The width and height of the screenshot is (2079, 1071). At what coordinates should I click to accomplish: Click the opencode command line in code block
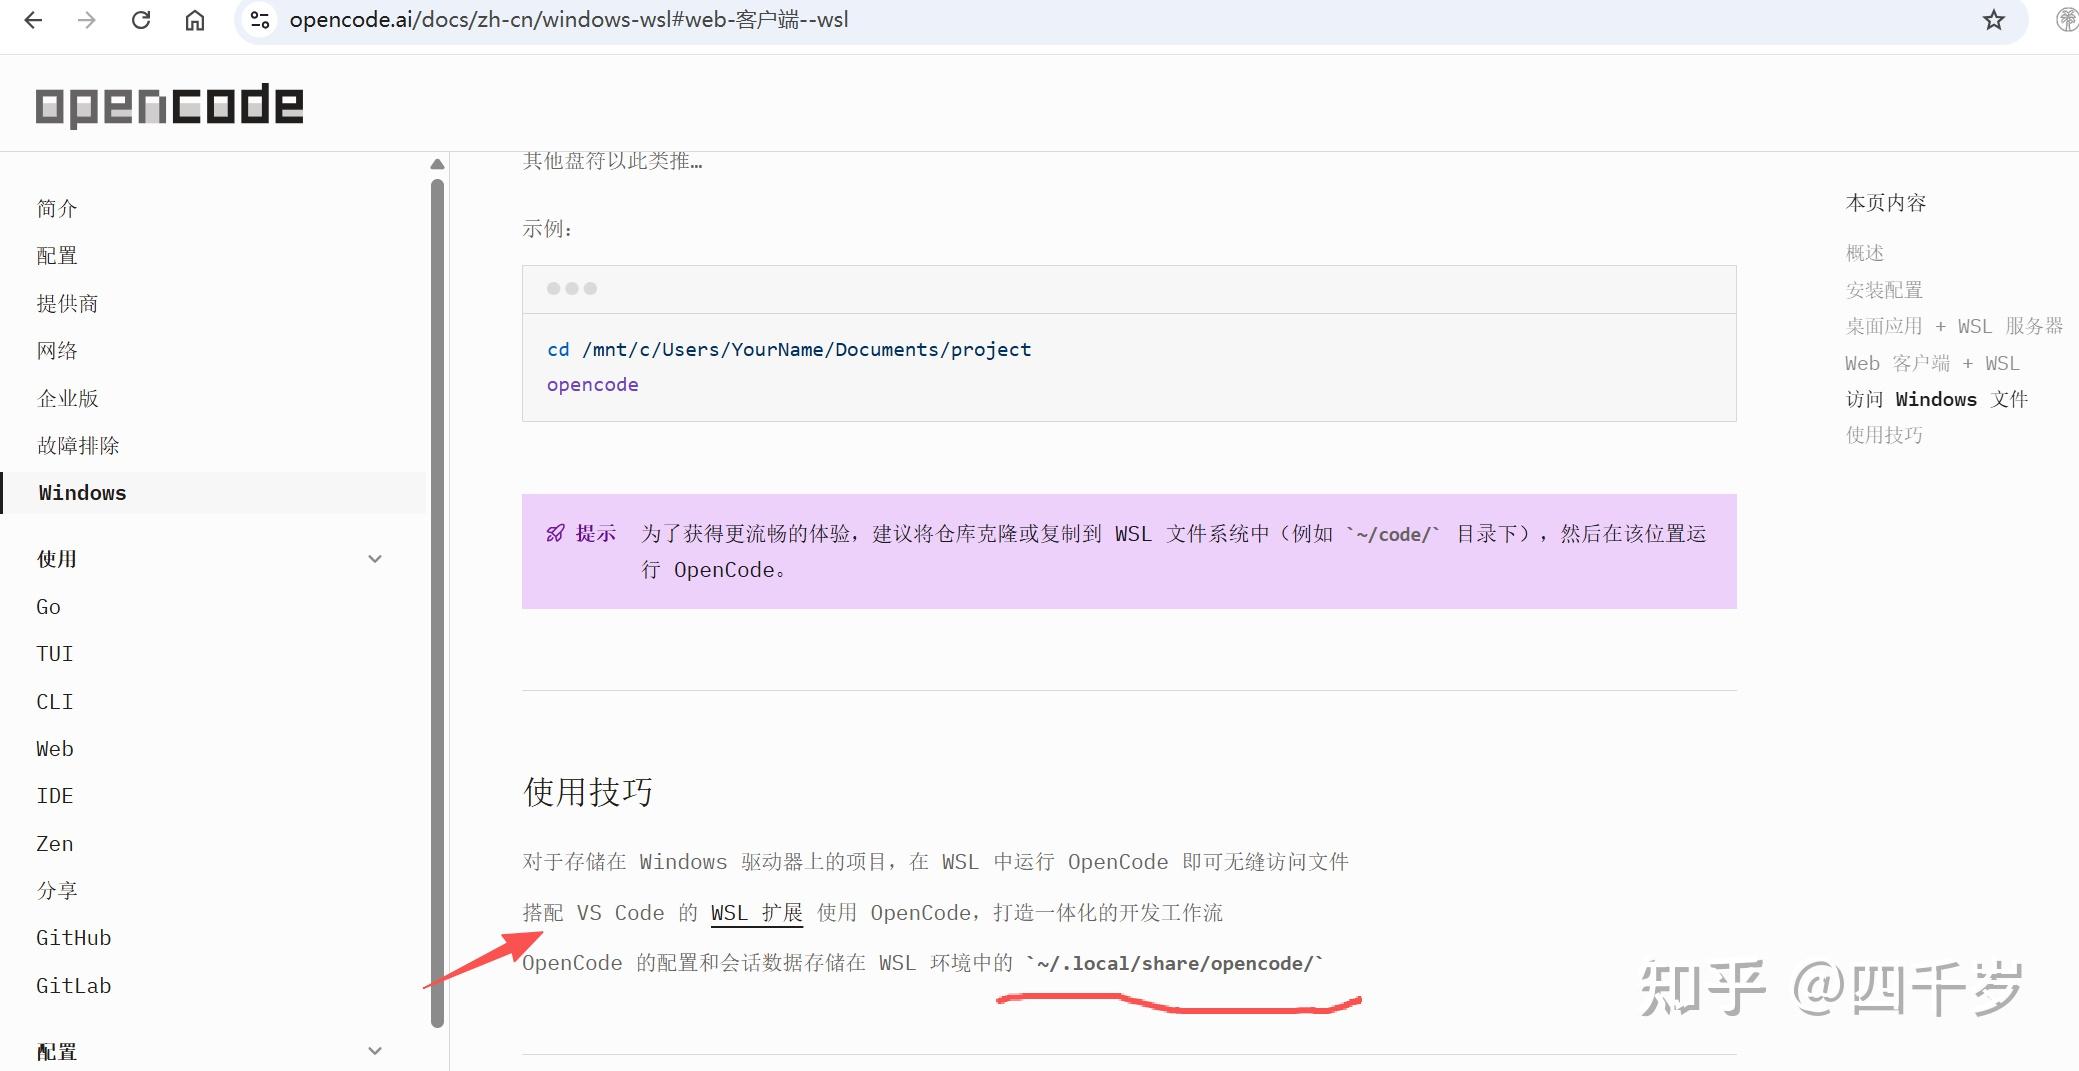click(592, 384)
